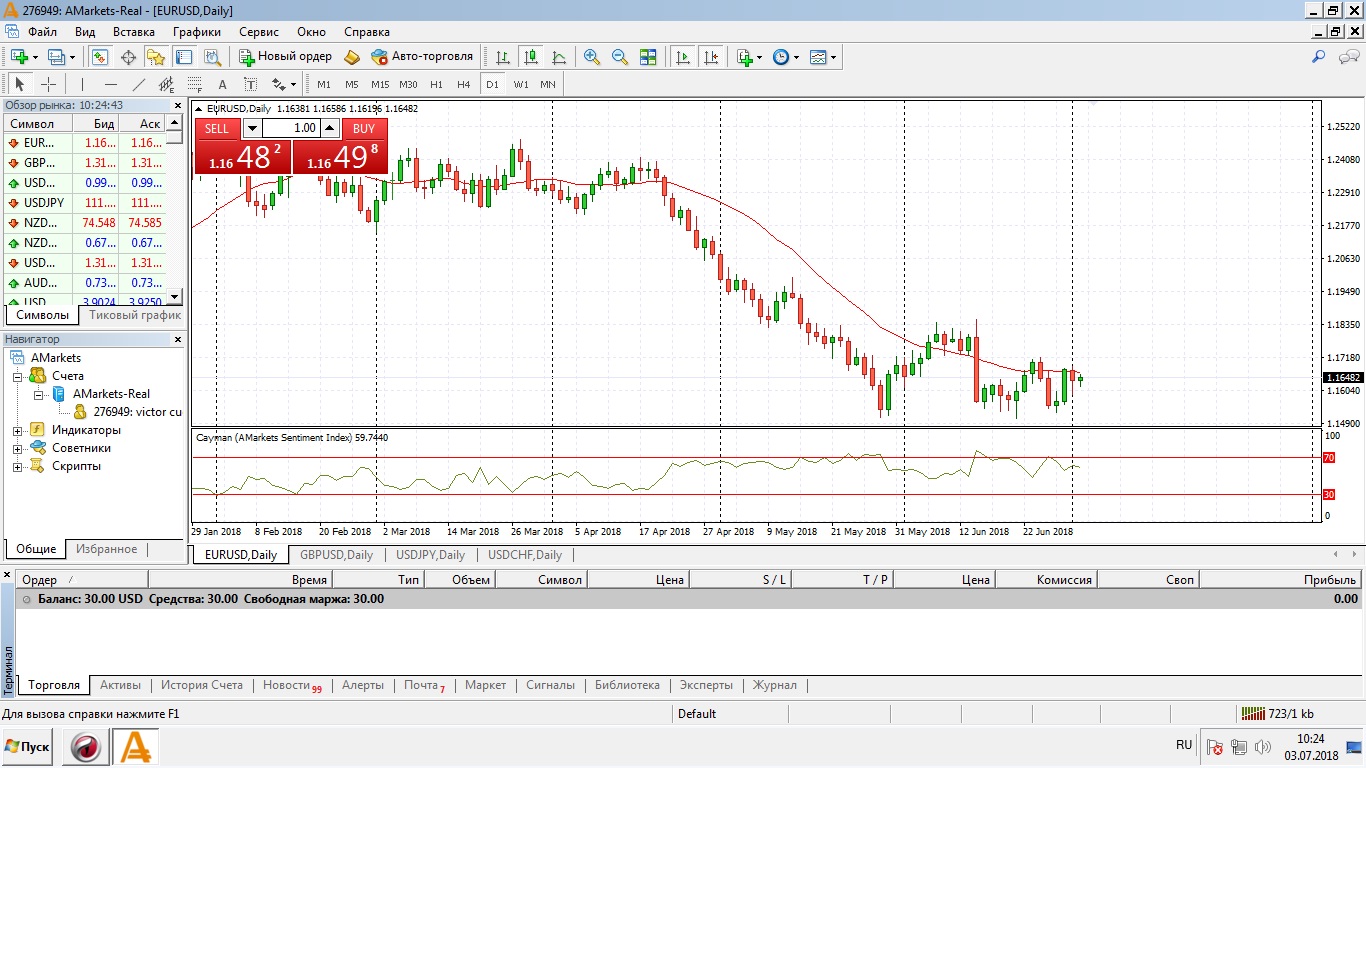Switch chart to candlestick mode

click(531, 57)
